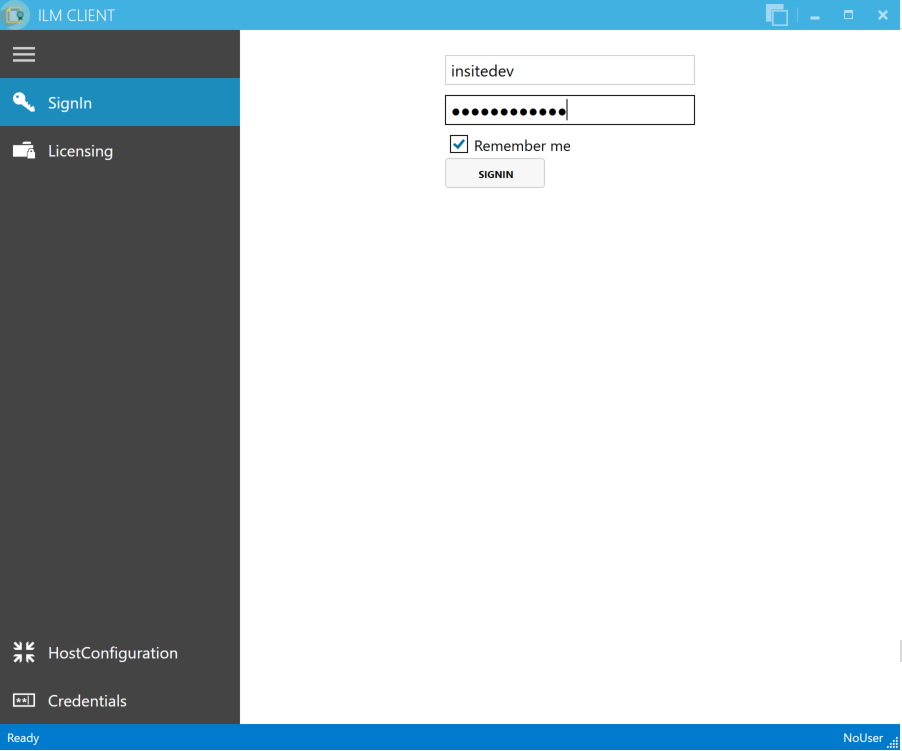Image resolution: width=902 pixels, height=751 pixels.
Task: Select the Credentials sidebar entry
Action: [87, 701]
